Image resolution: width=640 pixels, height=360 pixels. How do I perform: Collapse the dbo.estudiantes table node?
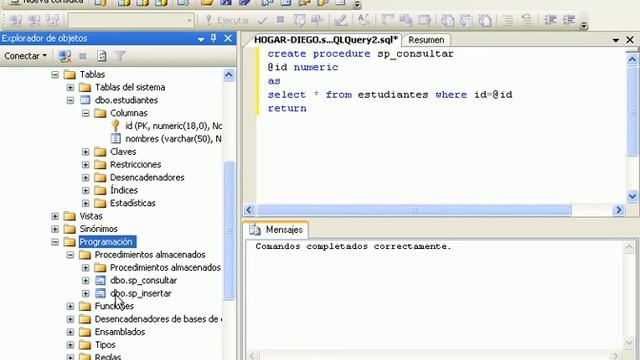tap(70, 100)
